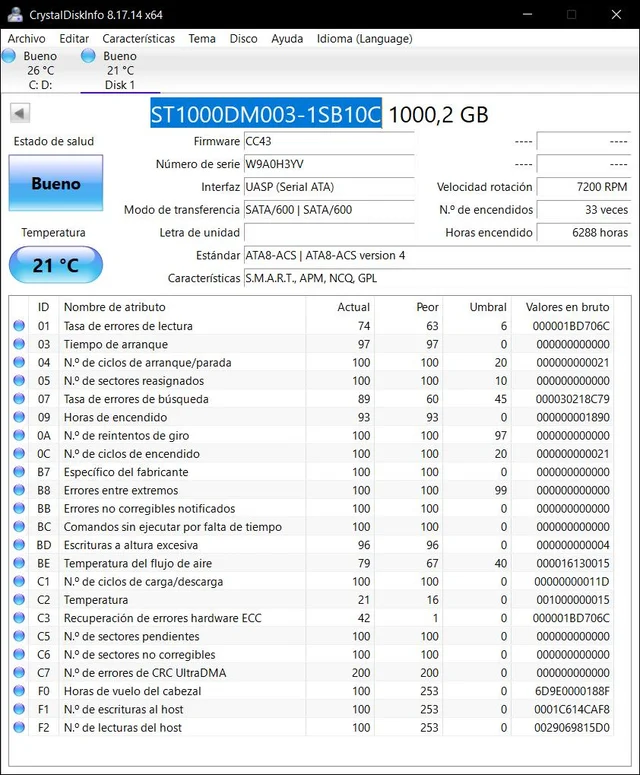640x775 pixels.
Task: Click status dot for Temperatura del flujo de aire
Action: point(19,563)
